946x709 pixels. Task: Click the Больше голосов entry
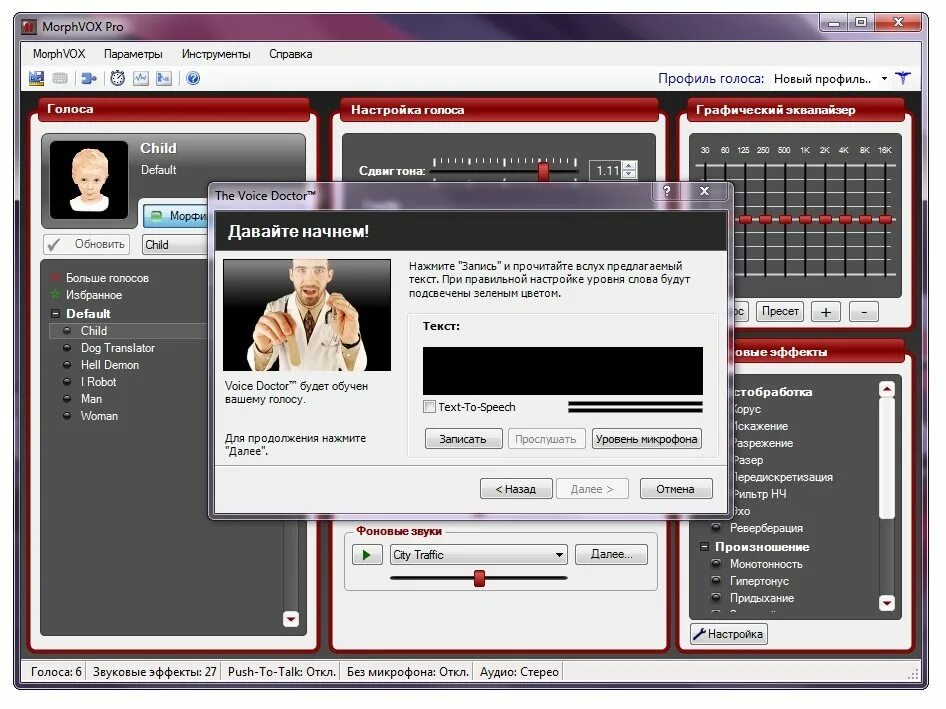point(107,278)
